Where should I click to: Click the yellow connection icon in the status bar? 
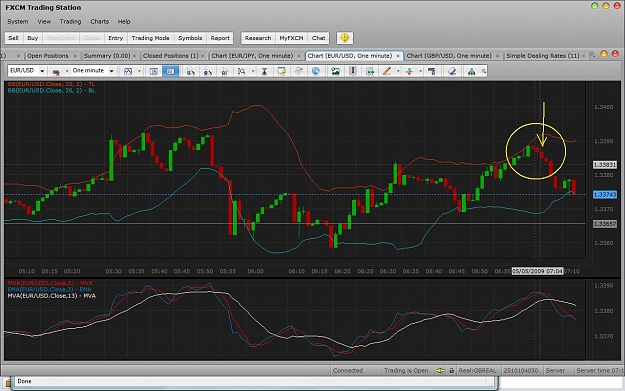pyautogui.click(x=440, y=370)
